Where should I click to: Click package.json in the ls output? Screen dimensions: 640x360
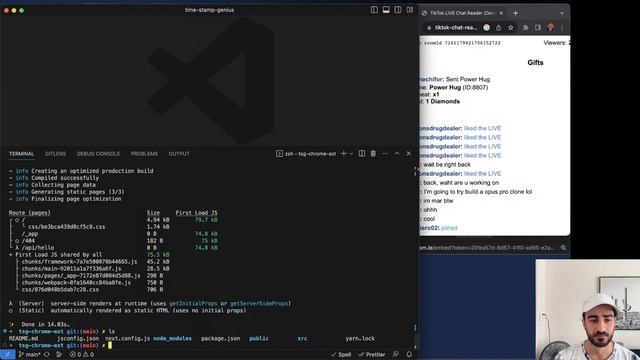[x=220, y=338]
